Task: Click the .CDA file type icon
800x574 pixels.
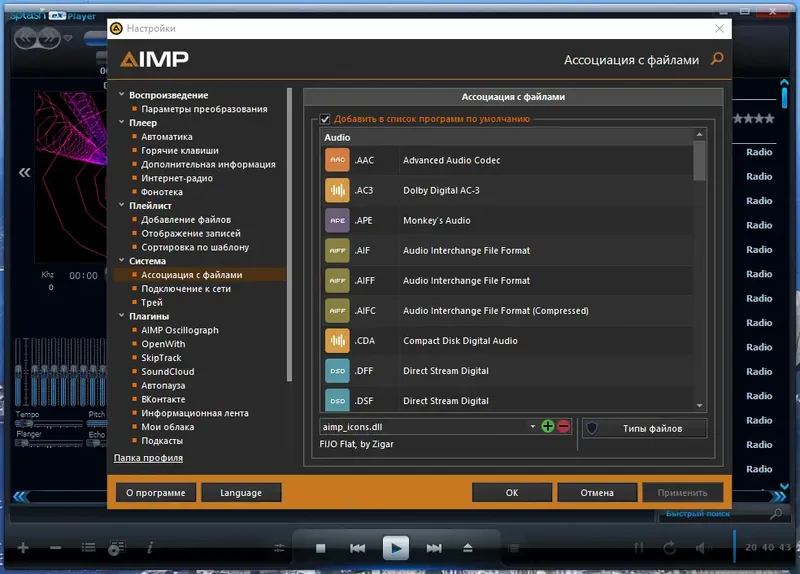Action: (x=337, y=340)
